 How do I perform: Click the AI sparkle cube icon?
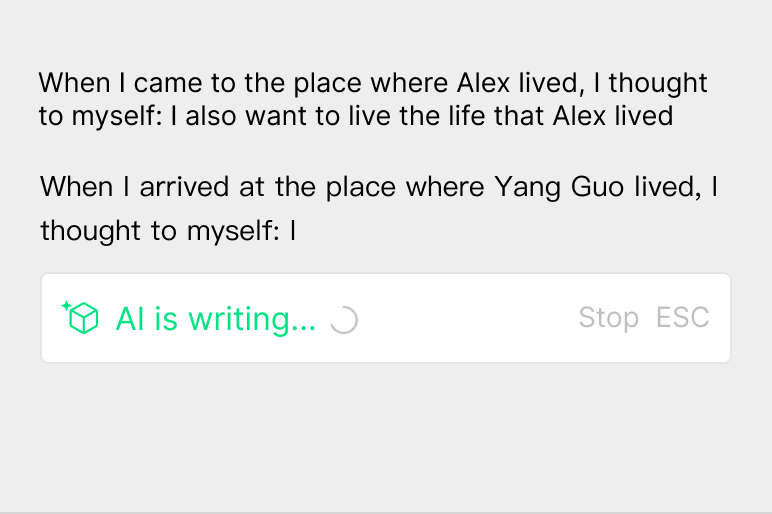click(x=81, y=317)
